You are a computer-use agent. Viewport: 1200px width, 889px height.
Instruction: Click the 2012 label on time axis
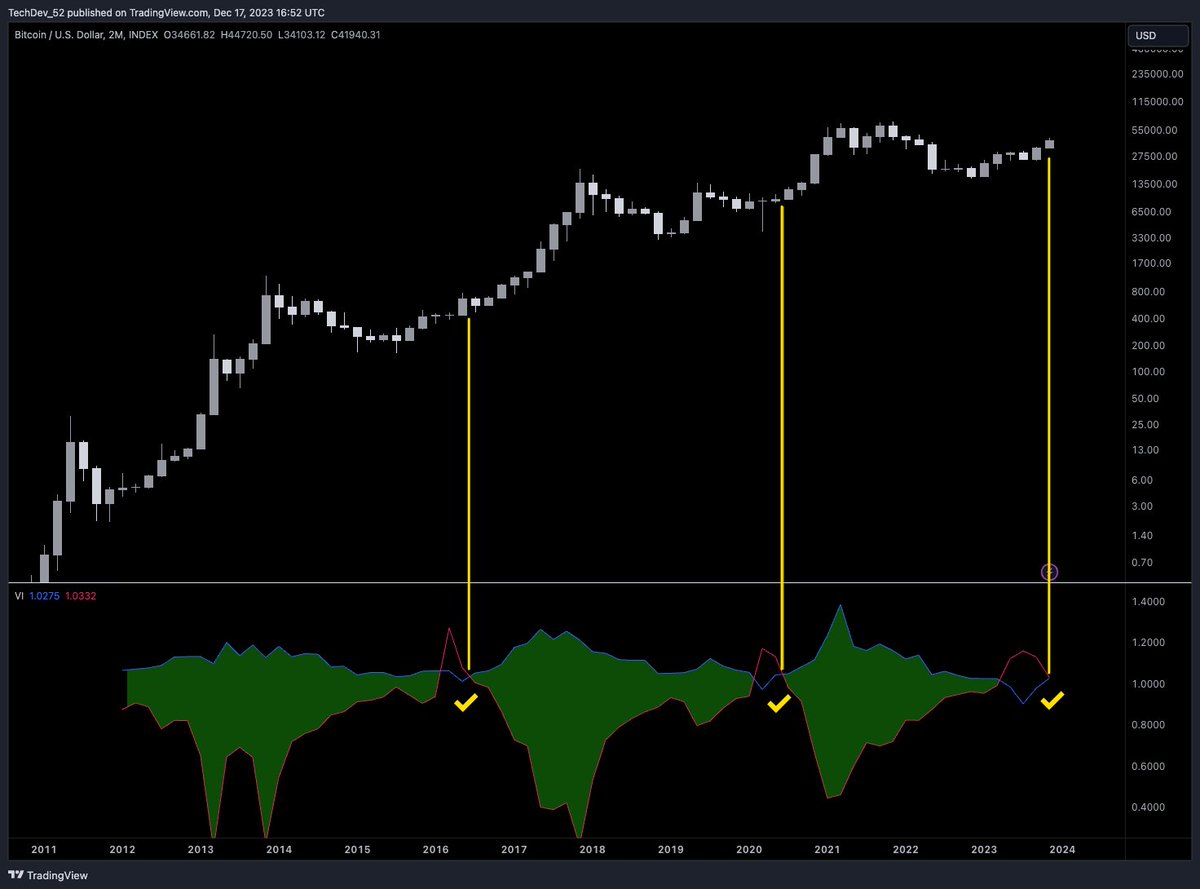coord(122,849)
